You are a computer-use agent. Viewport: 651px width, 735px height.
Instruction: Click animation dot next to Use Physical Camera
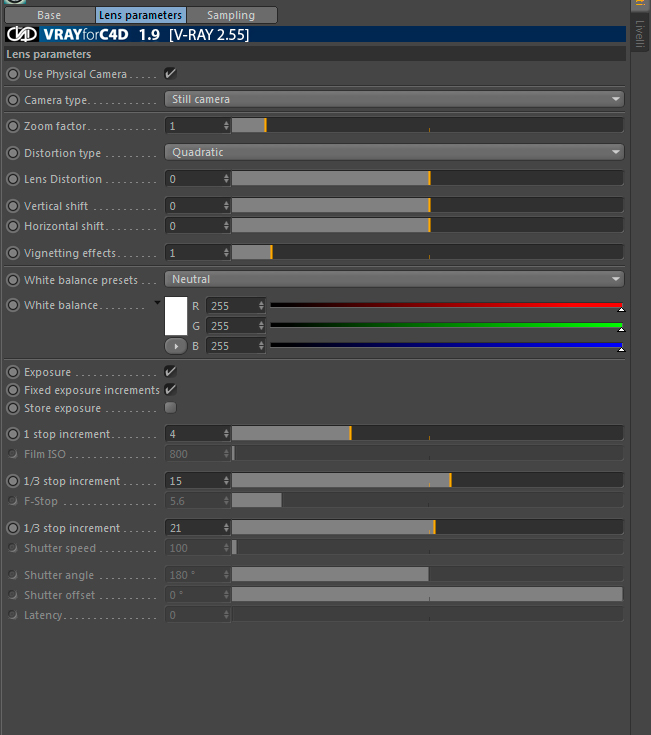(13, 74)
